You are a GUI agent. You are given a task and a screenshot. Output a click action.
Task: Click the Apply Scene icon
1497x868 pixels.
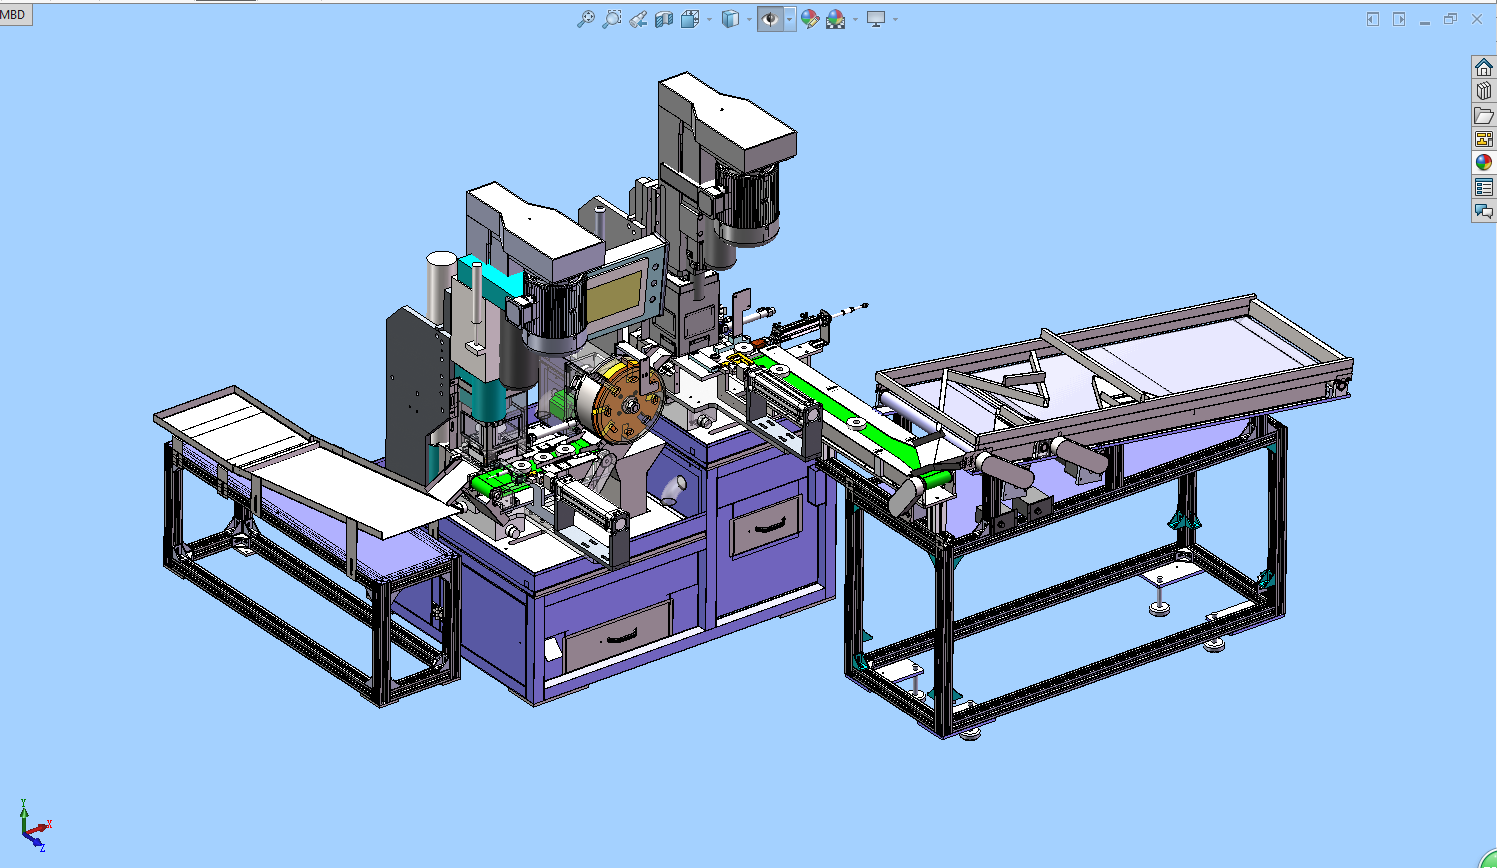point(835,19)
